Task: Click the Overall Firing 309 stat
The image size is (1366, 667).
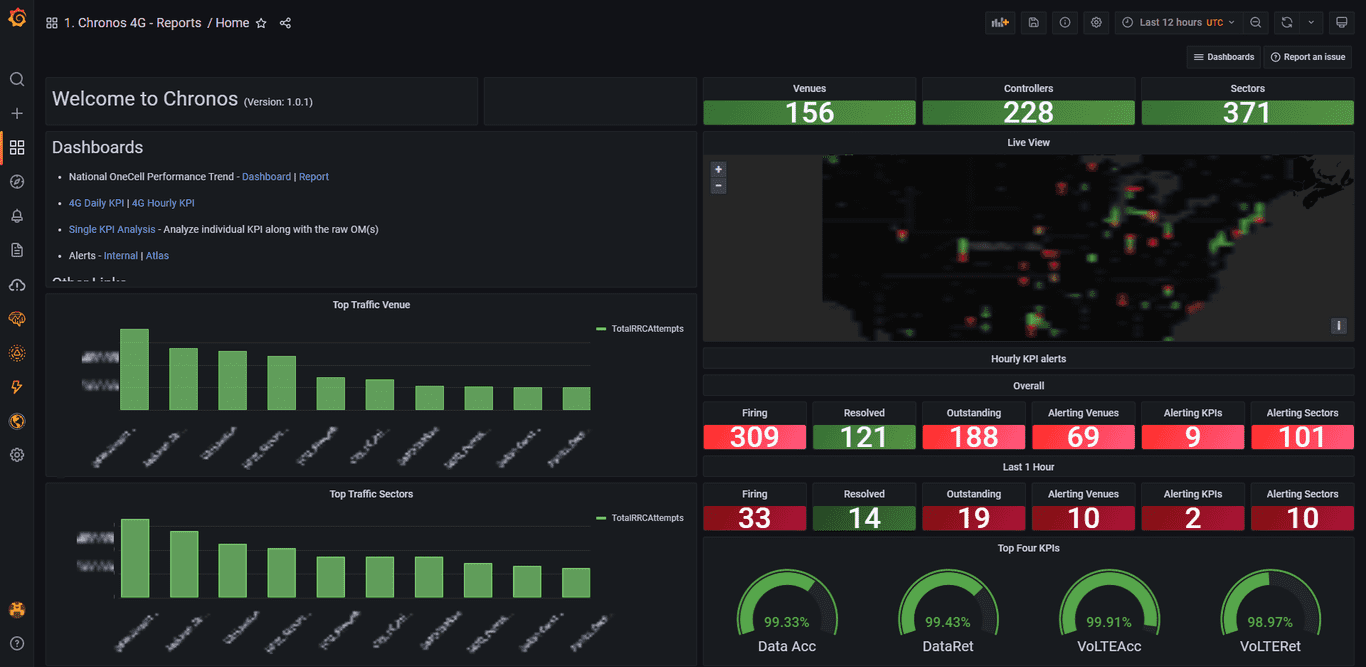Action: tap(754, 426)
